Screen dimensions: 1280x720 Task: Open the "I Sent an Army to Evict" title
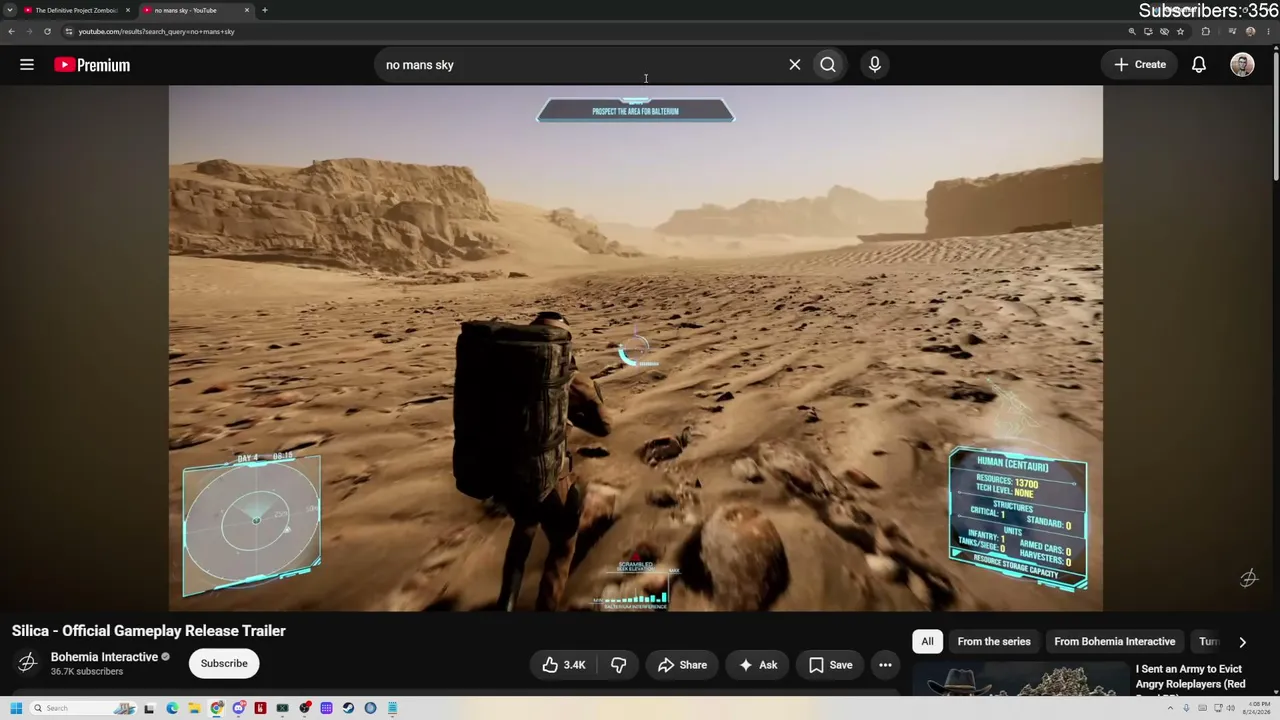(x=1191, y=677)
